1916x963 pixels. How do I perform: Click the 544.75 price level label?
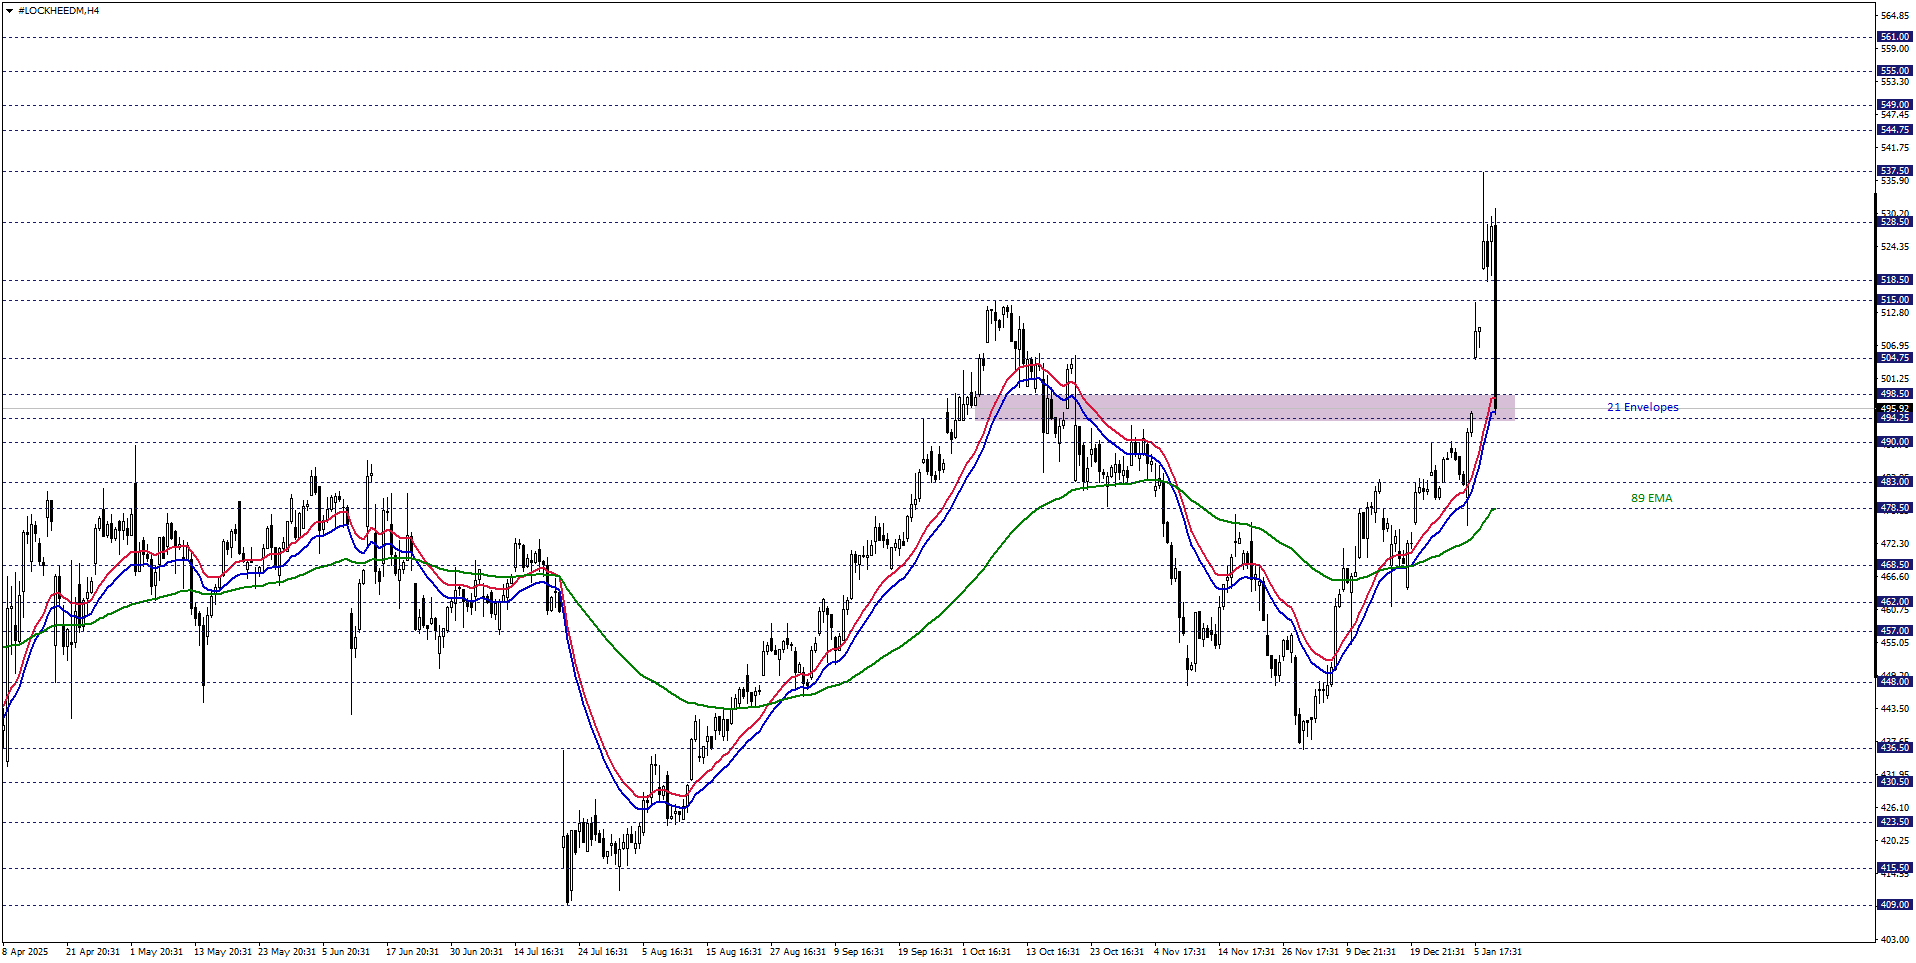1894,130
